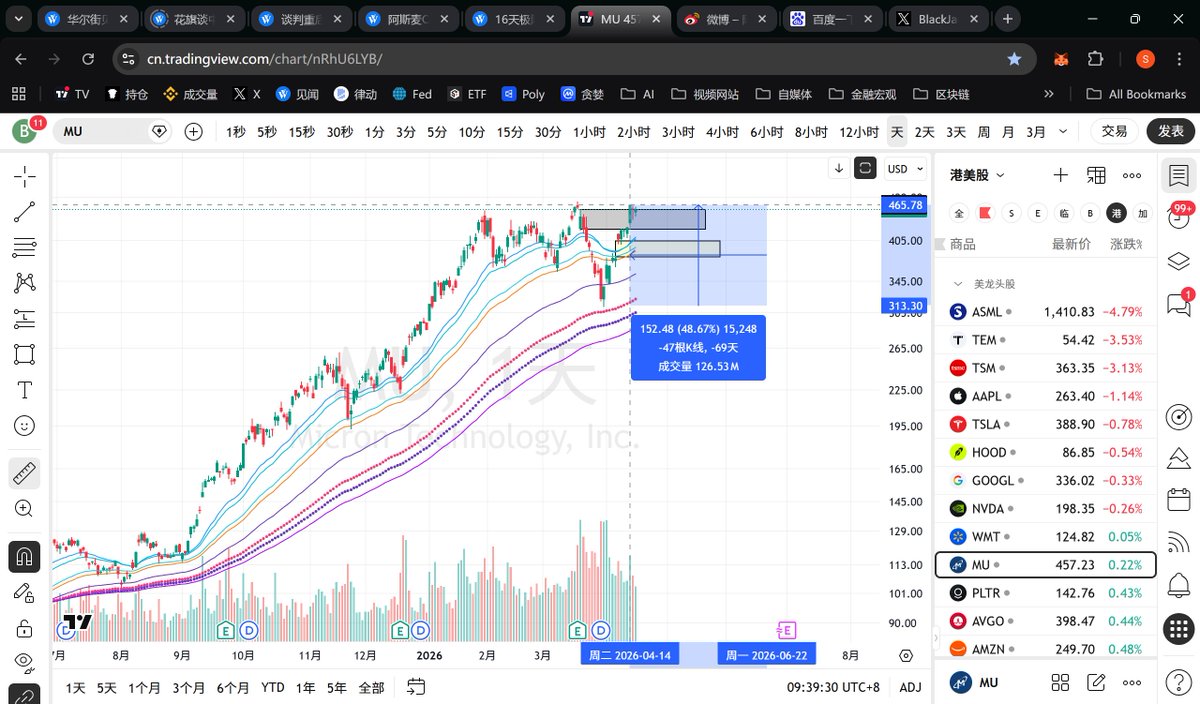Collapse the 美龙头股 watchlist section
This screenshot has height=704, width=1200.
pyautogui.click(x=958, y=284)
